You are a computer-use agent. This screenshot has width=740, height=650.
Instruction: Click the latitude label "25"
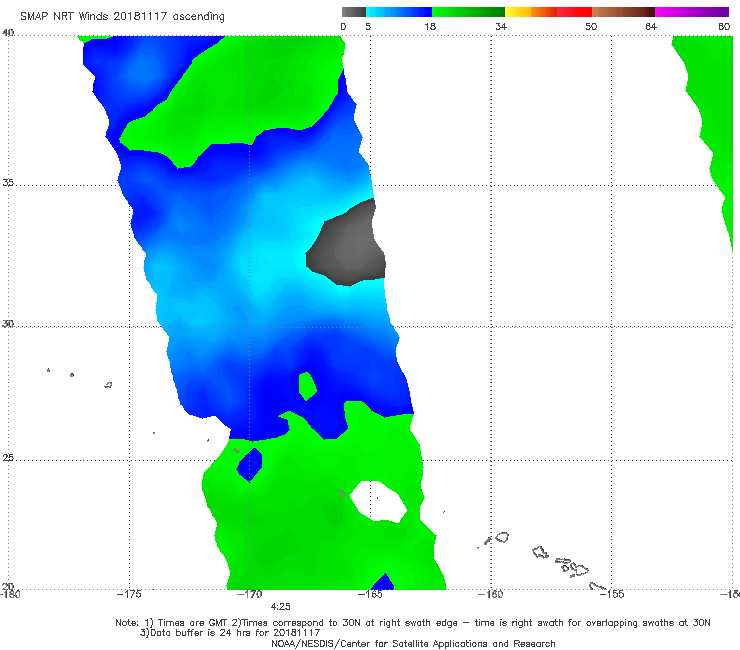tap(8, 458)
